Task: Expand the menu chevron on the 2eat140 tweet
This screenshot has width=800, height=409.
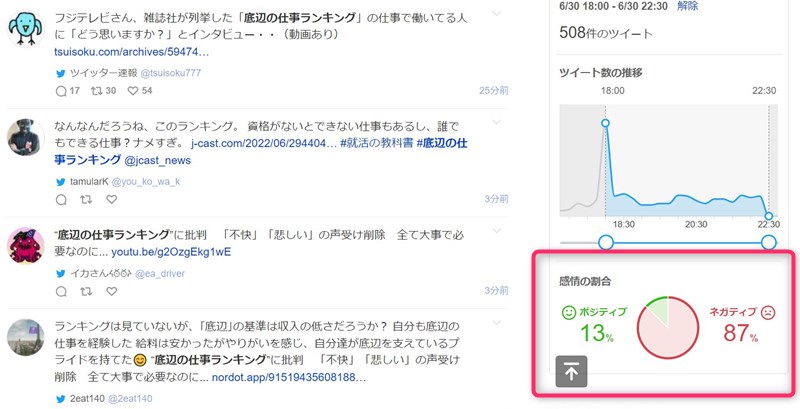Action: pos(496,323)
